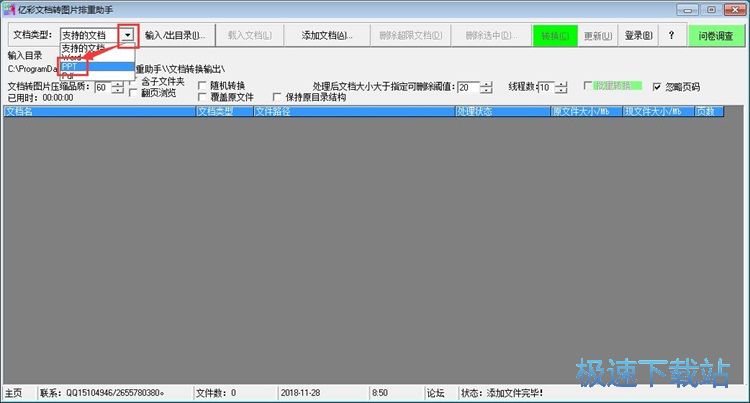
Task: Open the 论坛 forum link in status bar
Action: [x=435, y=393]
